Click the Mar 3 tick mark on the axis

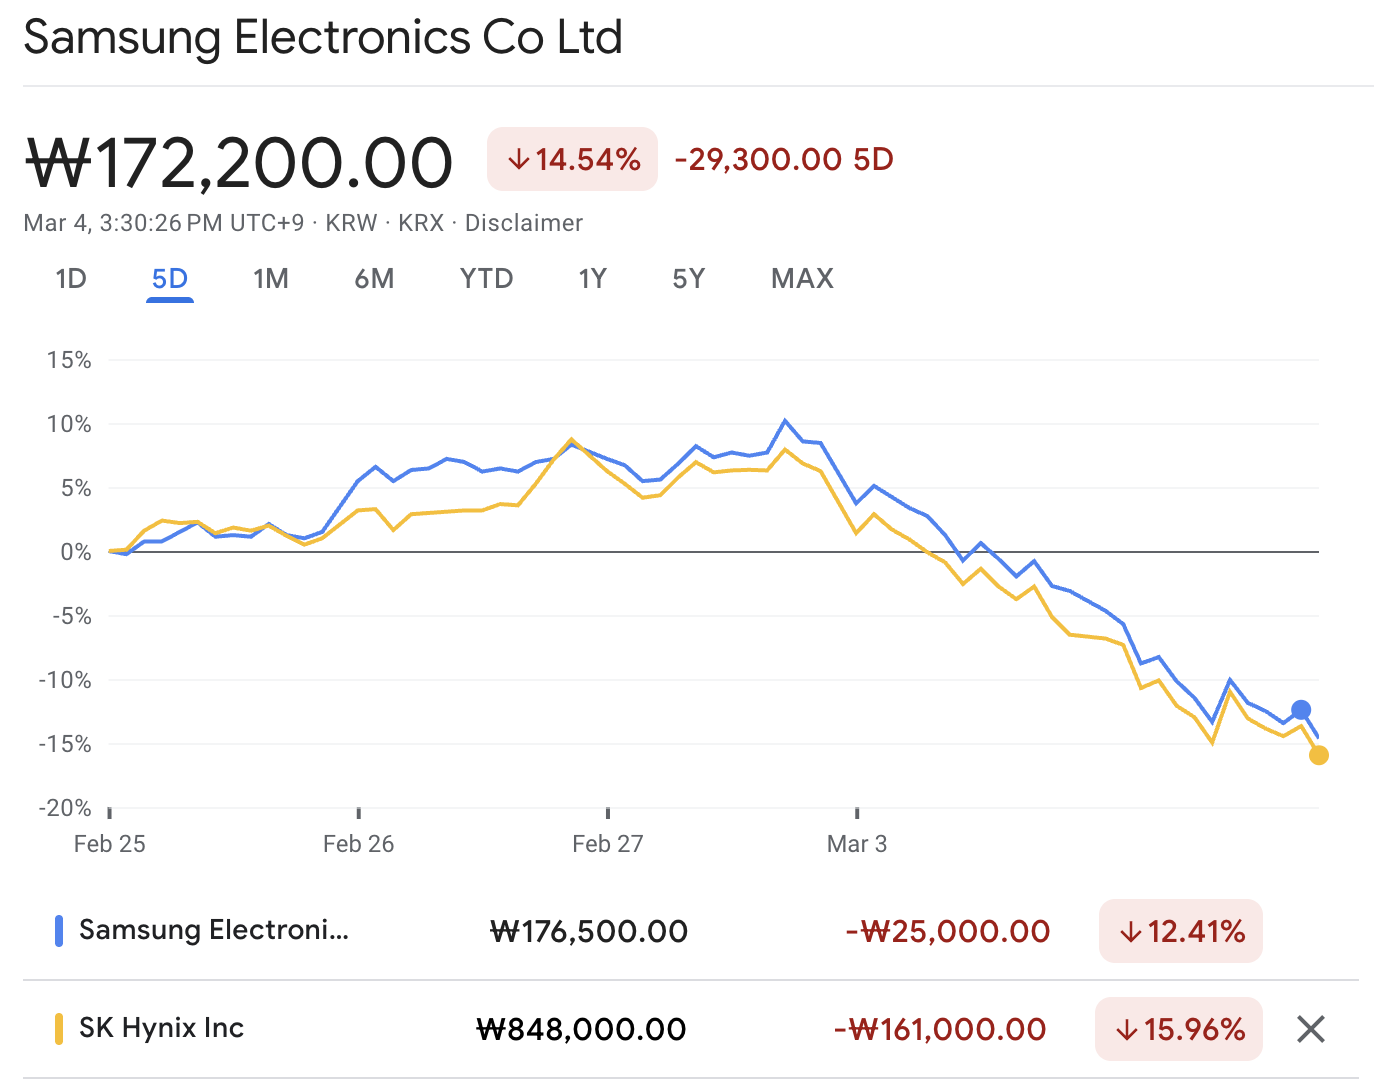pyautogui.click(x=857, y=815)
